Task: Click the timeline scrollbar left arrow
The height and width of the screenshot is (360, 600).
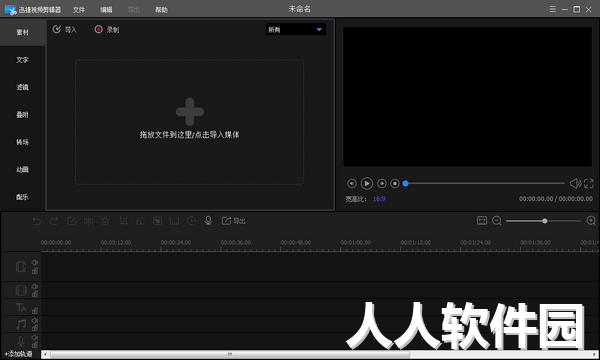Action: (45, 354)
